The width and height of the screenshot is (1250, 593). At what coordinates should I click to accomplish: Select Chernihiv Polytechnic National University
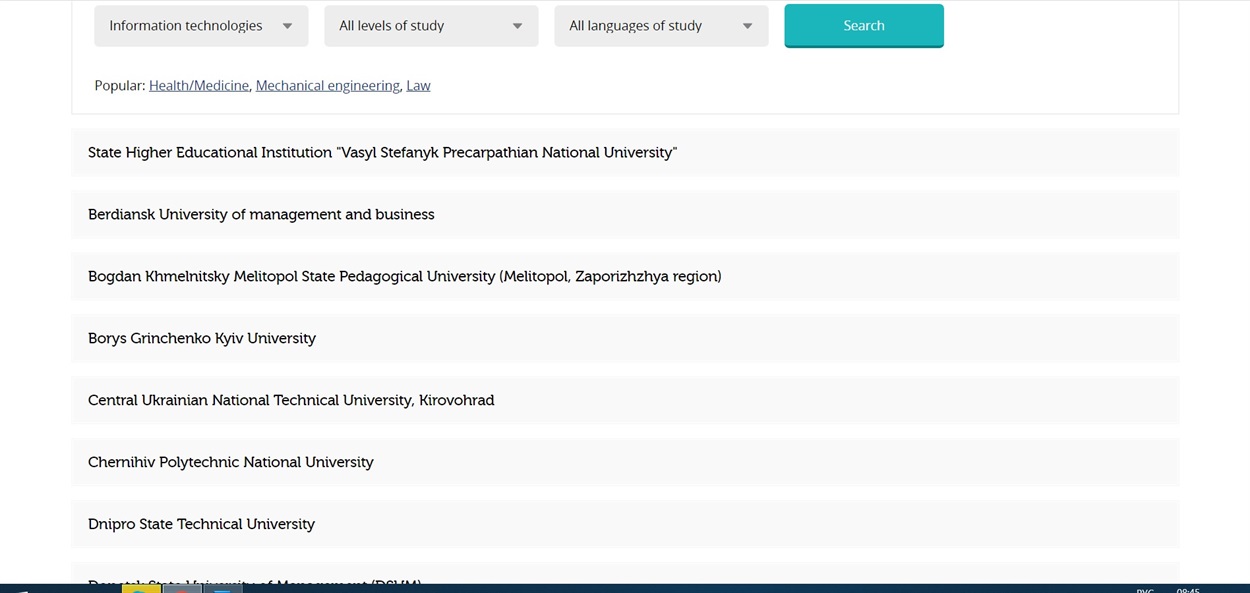pyautogui.click(x=625, y=463)
